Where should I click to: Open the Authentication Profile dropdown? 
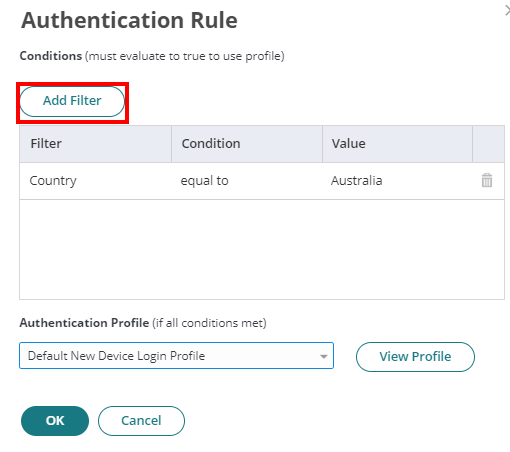point(176,355)
